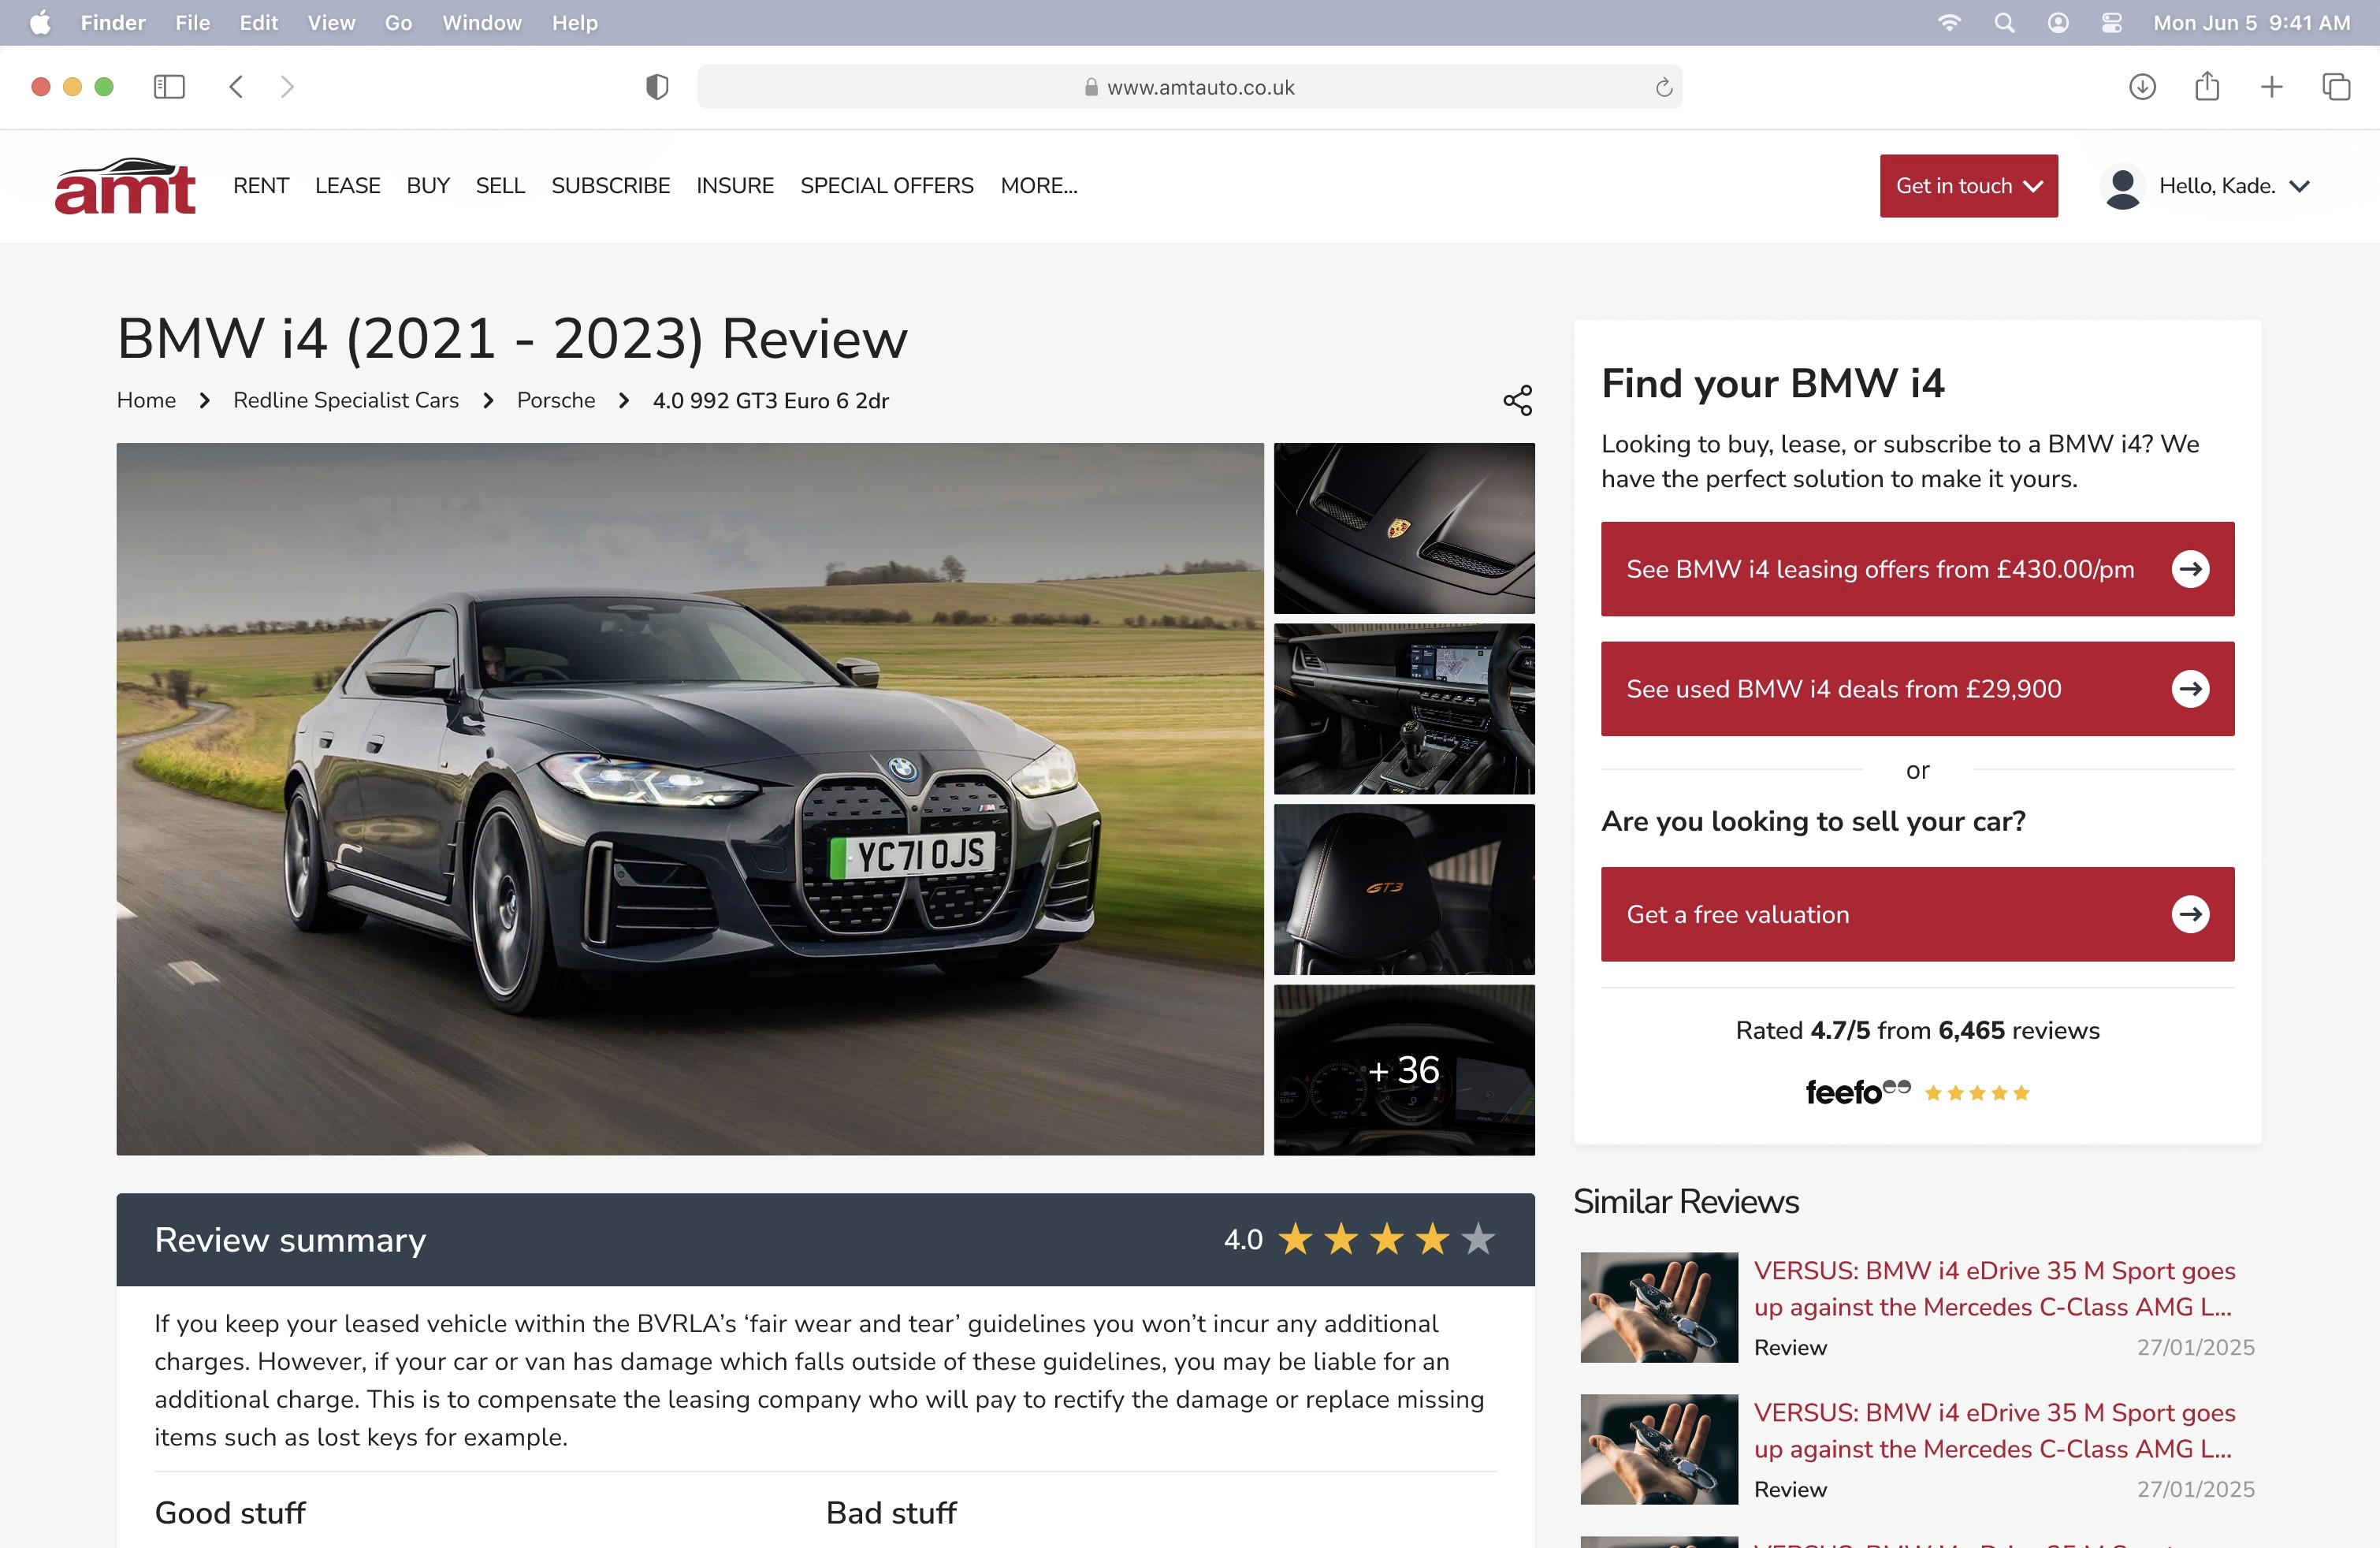The width and height of the screenshot is (2380, 1548).
Task: Click the user avatar icon
Action: 2122,187
